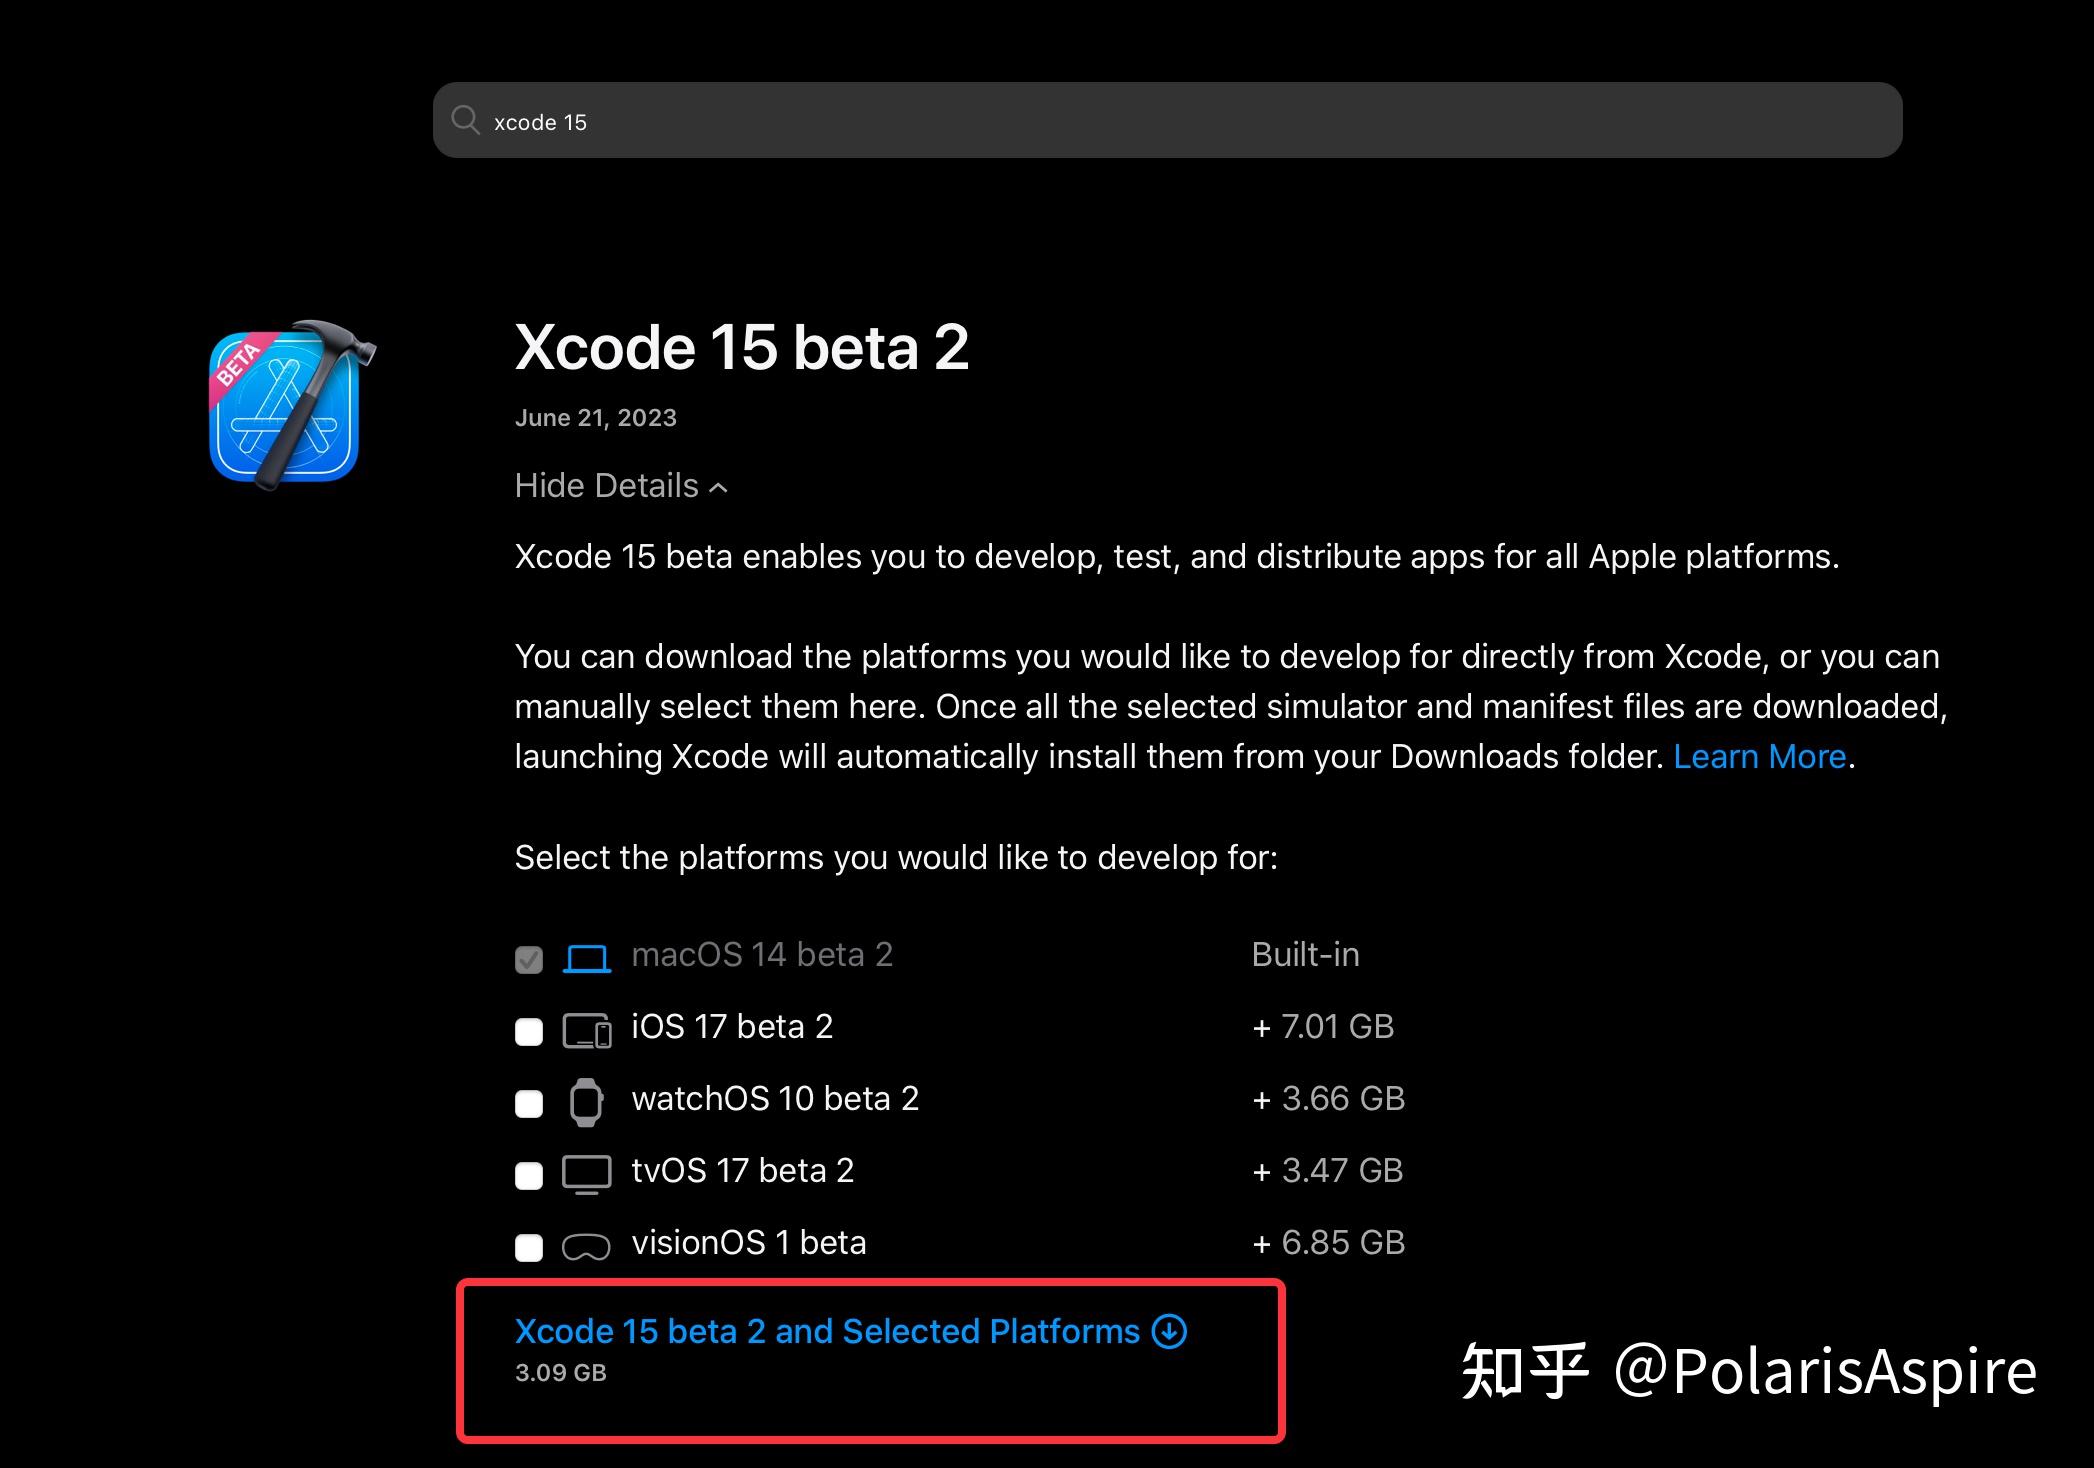Download Xcode 15 beta 2 and Selected Platforms
The height and width of the screenshot is (1468, 2094).
pos(827,1331)
